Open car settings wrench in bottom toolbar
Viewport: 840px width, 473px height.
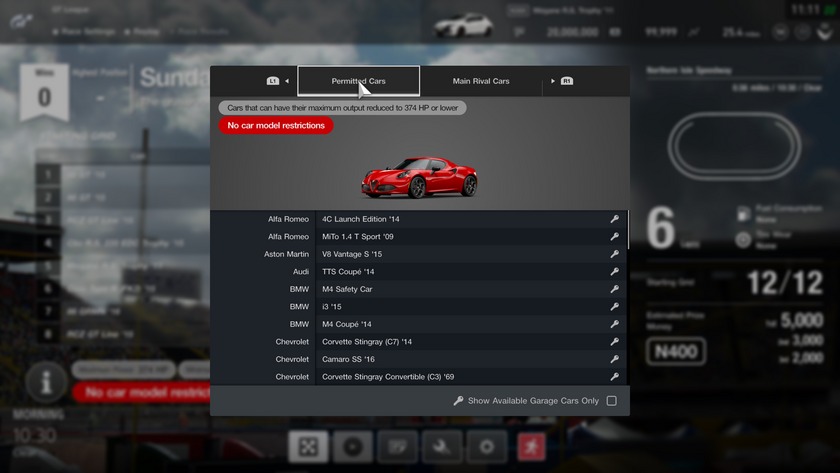(x=443, y=446)
